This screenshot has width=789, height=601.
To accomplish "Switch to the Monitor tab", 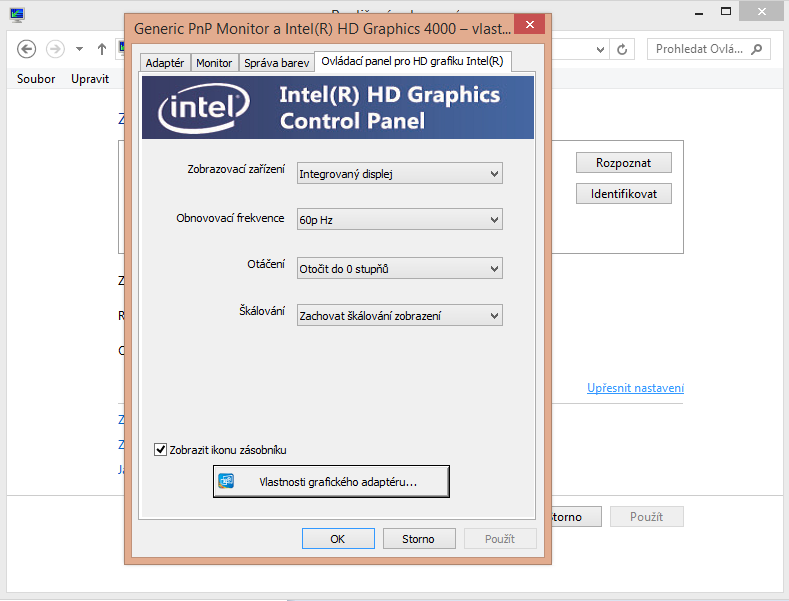I will point(214,63).
